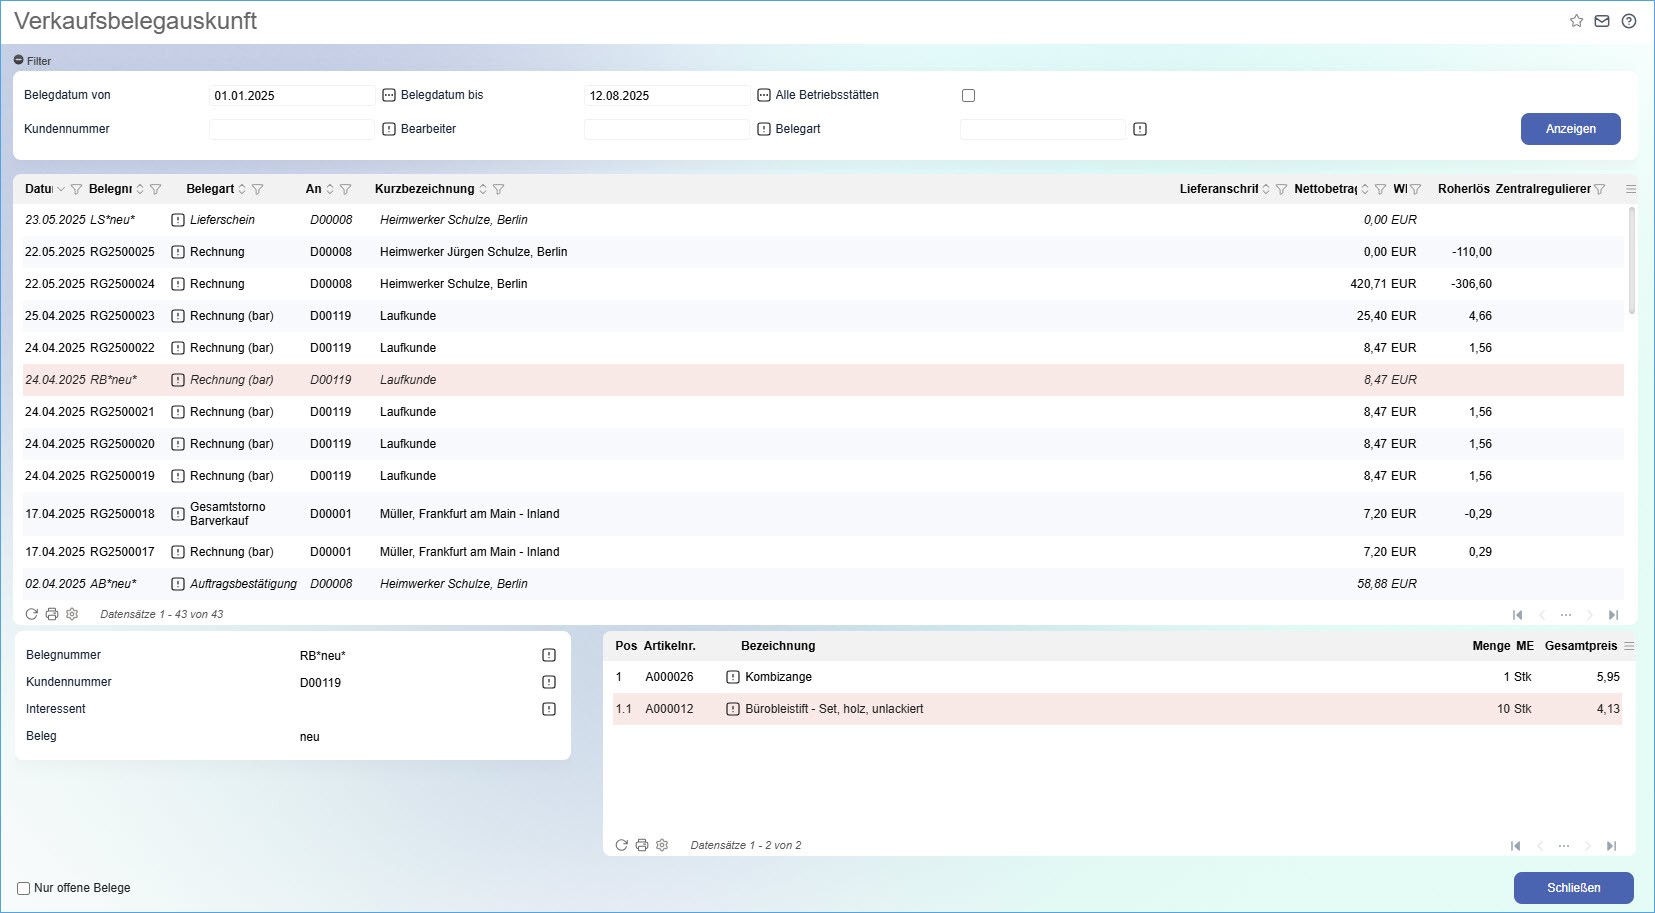Refresh the positions table
Image resolution: width=1655 pixels, height=913 pixels.
622,845
